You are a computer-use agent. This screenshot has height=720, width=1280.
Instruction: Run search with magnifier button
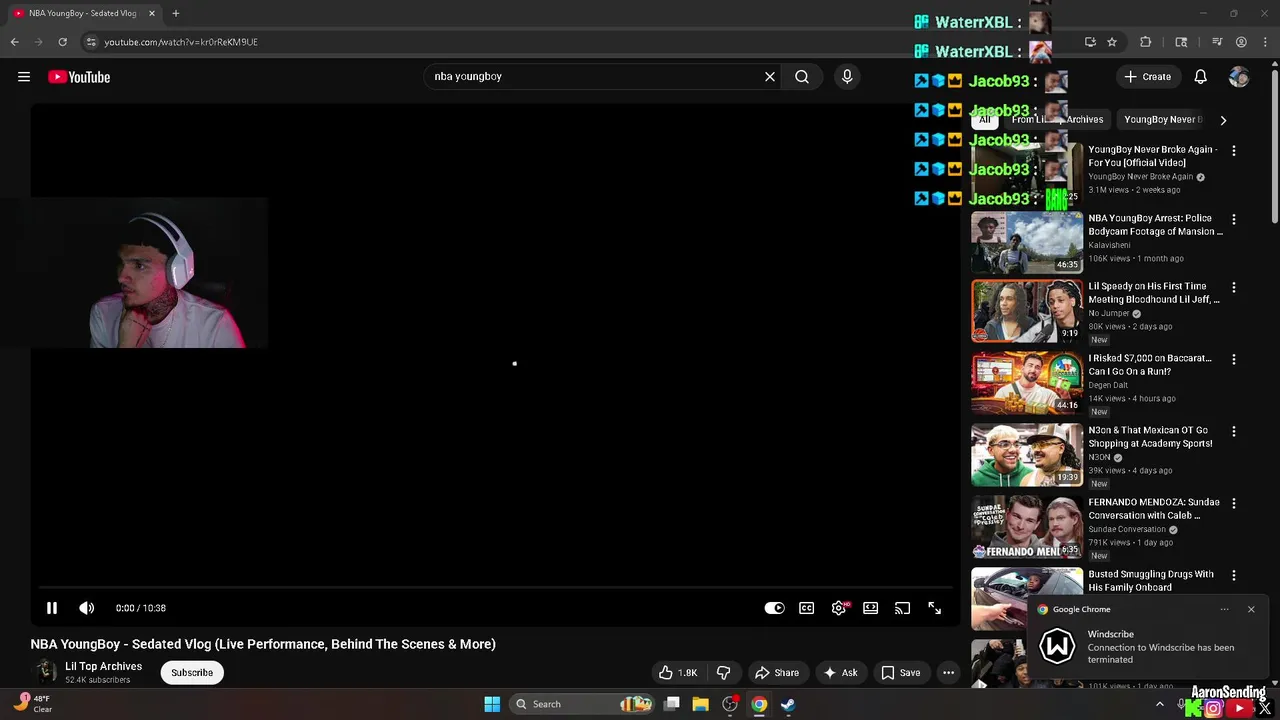802,76
